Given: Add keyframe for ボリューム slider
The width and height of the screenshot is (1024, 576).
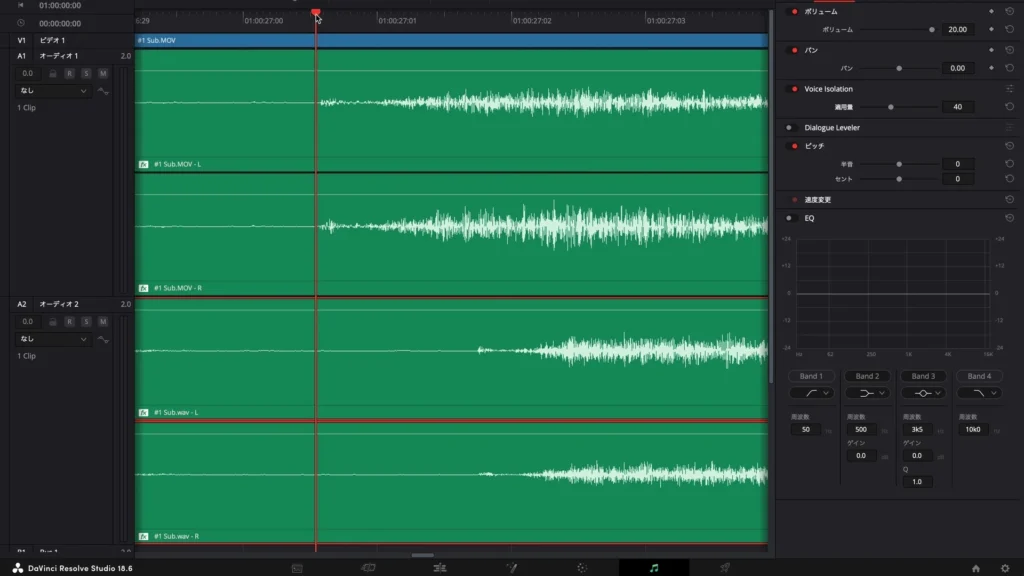Looking at the screenshot, I should [x=991, y=30].
